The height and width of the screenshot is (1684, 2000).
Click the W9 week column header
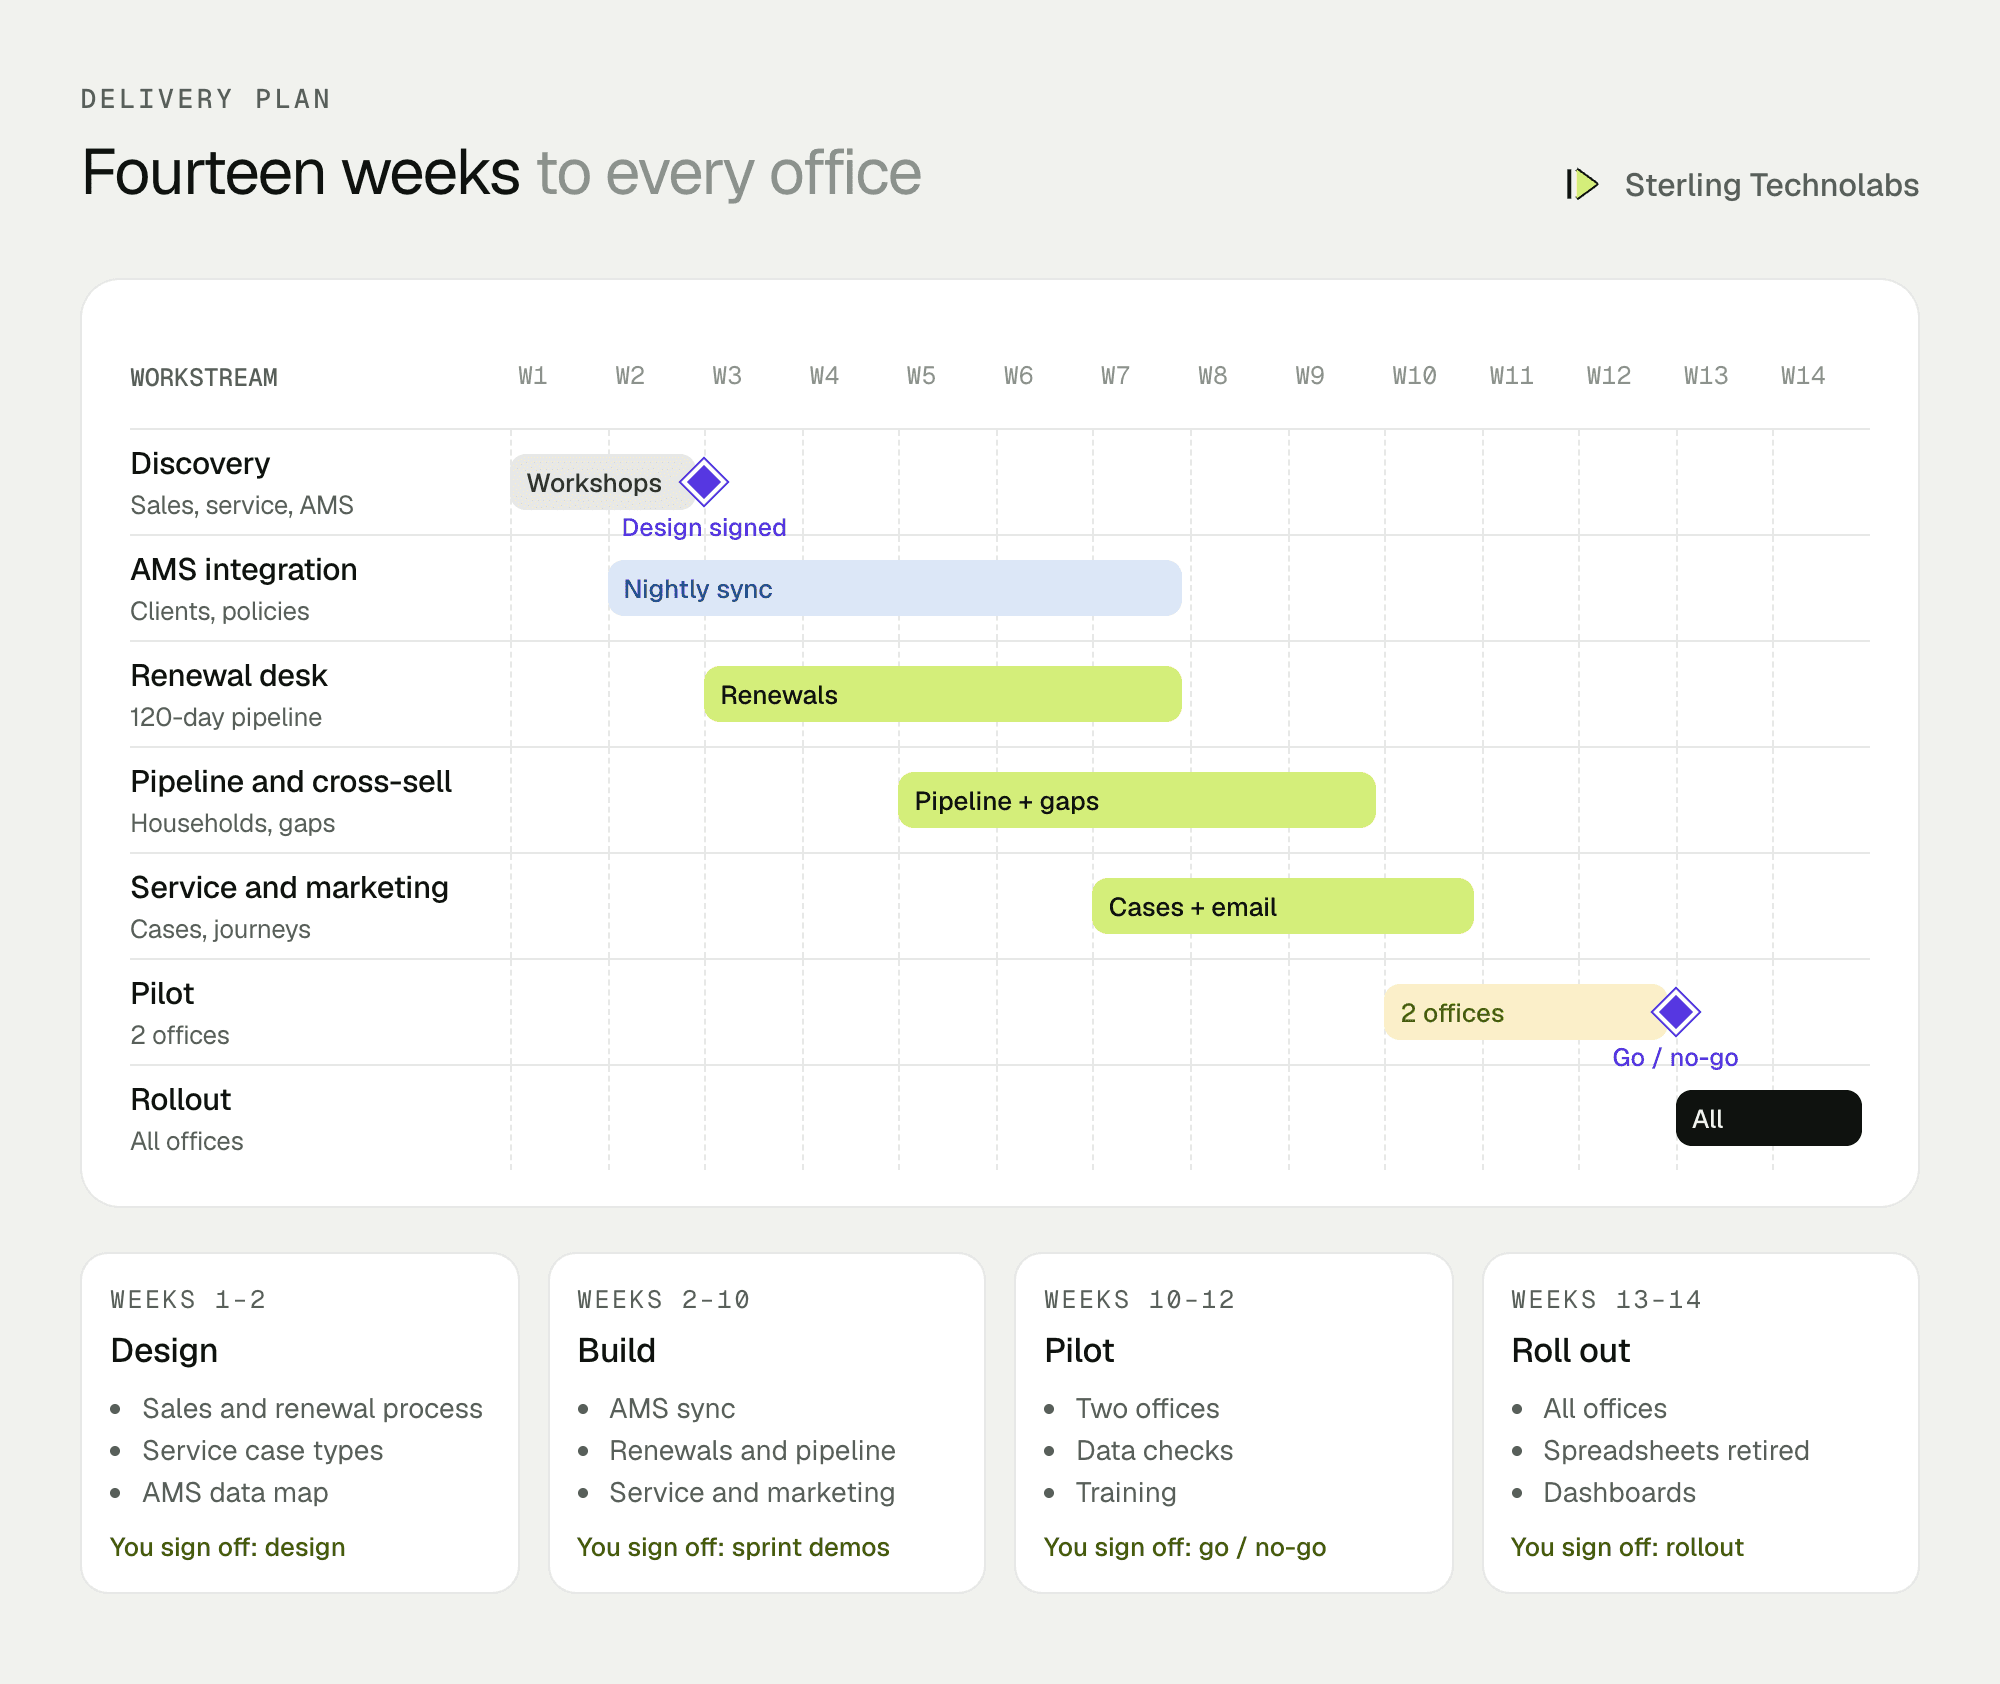click(1310, 376)
